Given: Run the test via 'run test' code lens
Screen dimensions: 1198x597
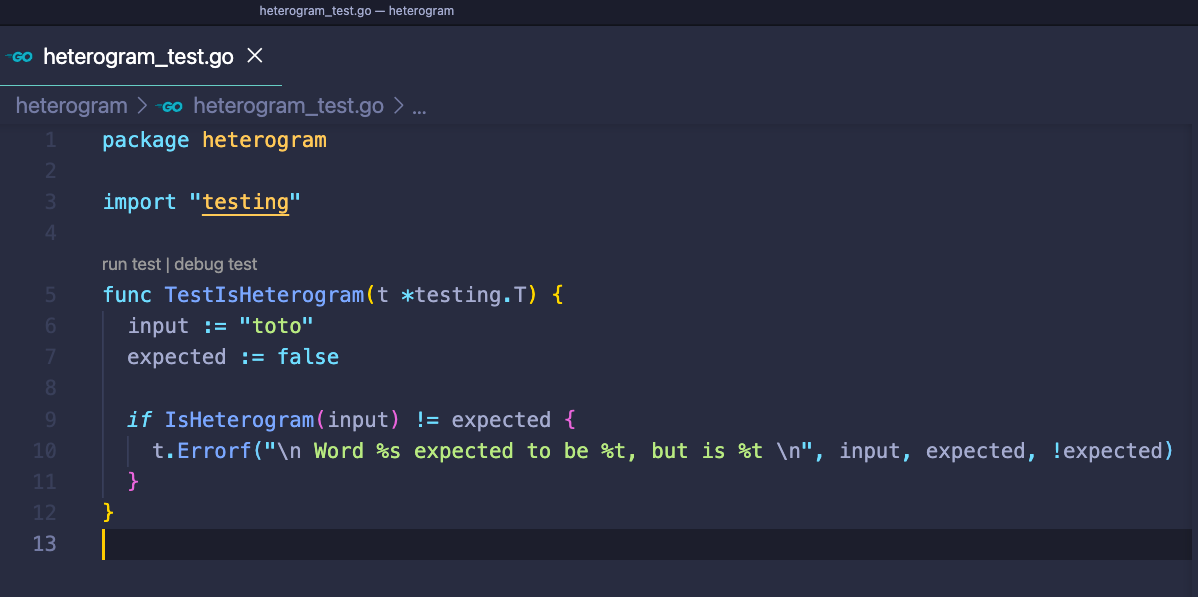Looking at the screenshot, I should (x=131, y=264).
